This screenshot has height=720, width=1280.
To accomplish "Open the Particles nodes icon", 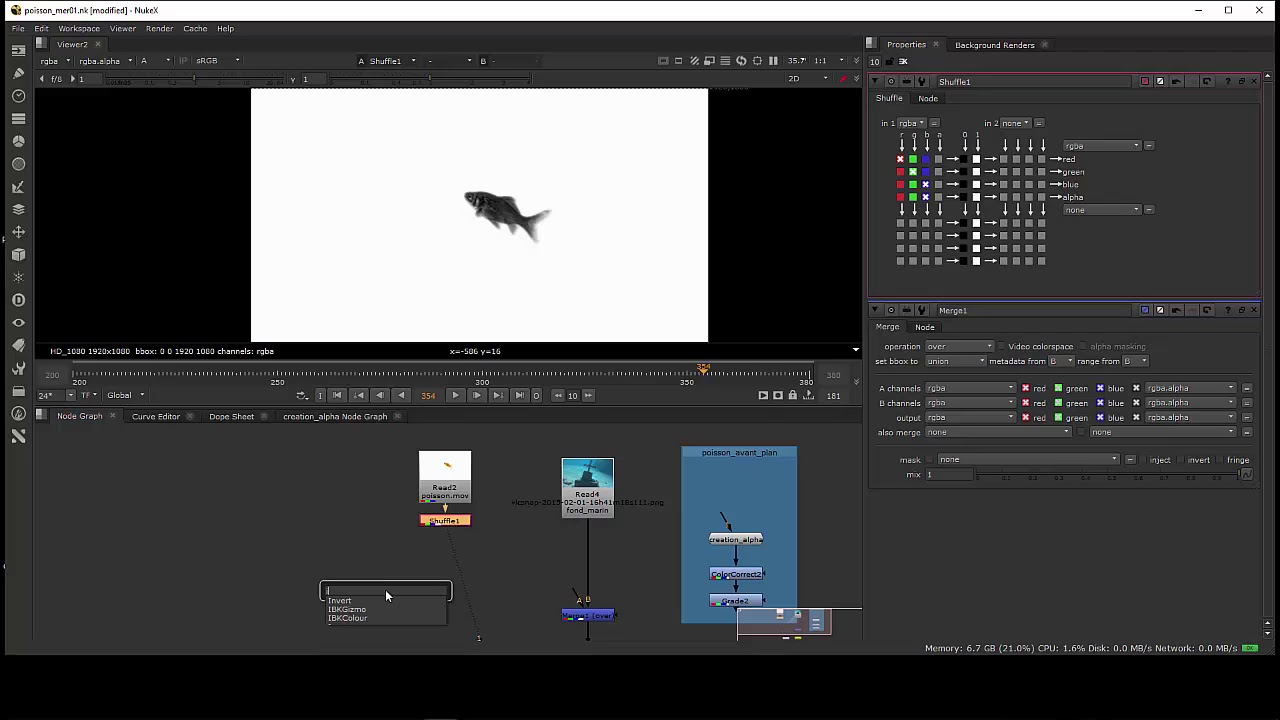I will pyautogui.click(x=18, y=277).
